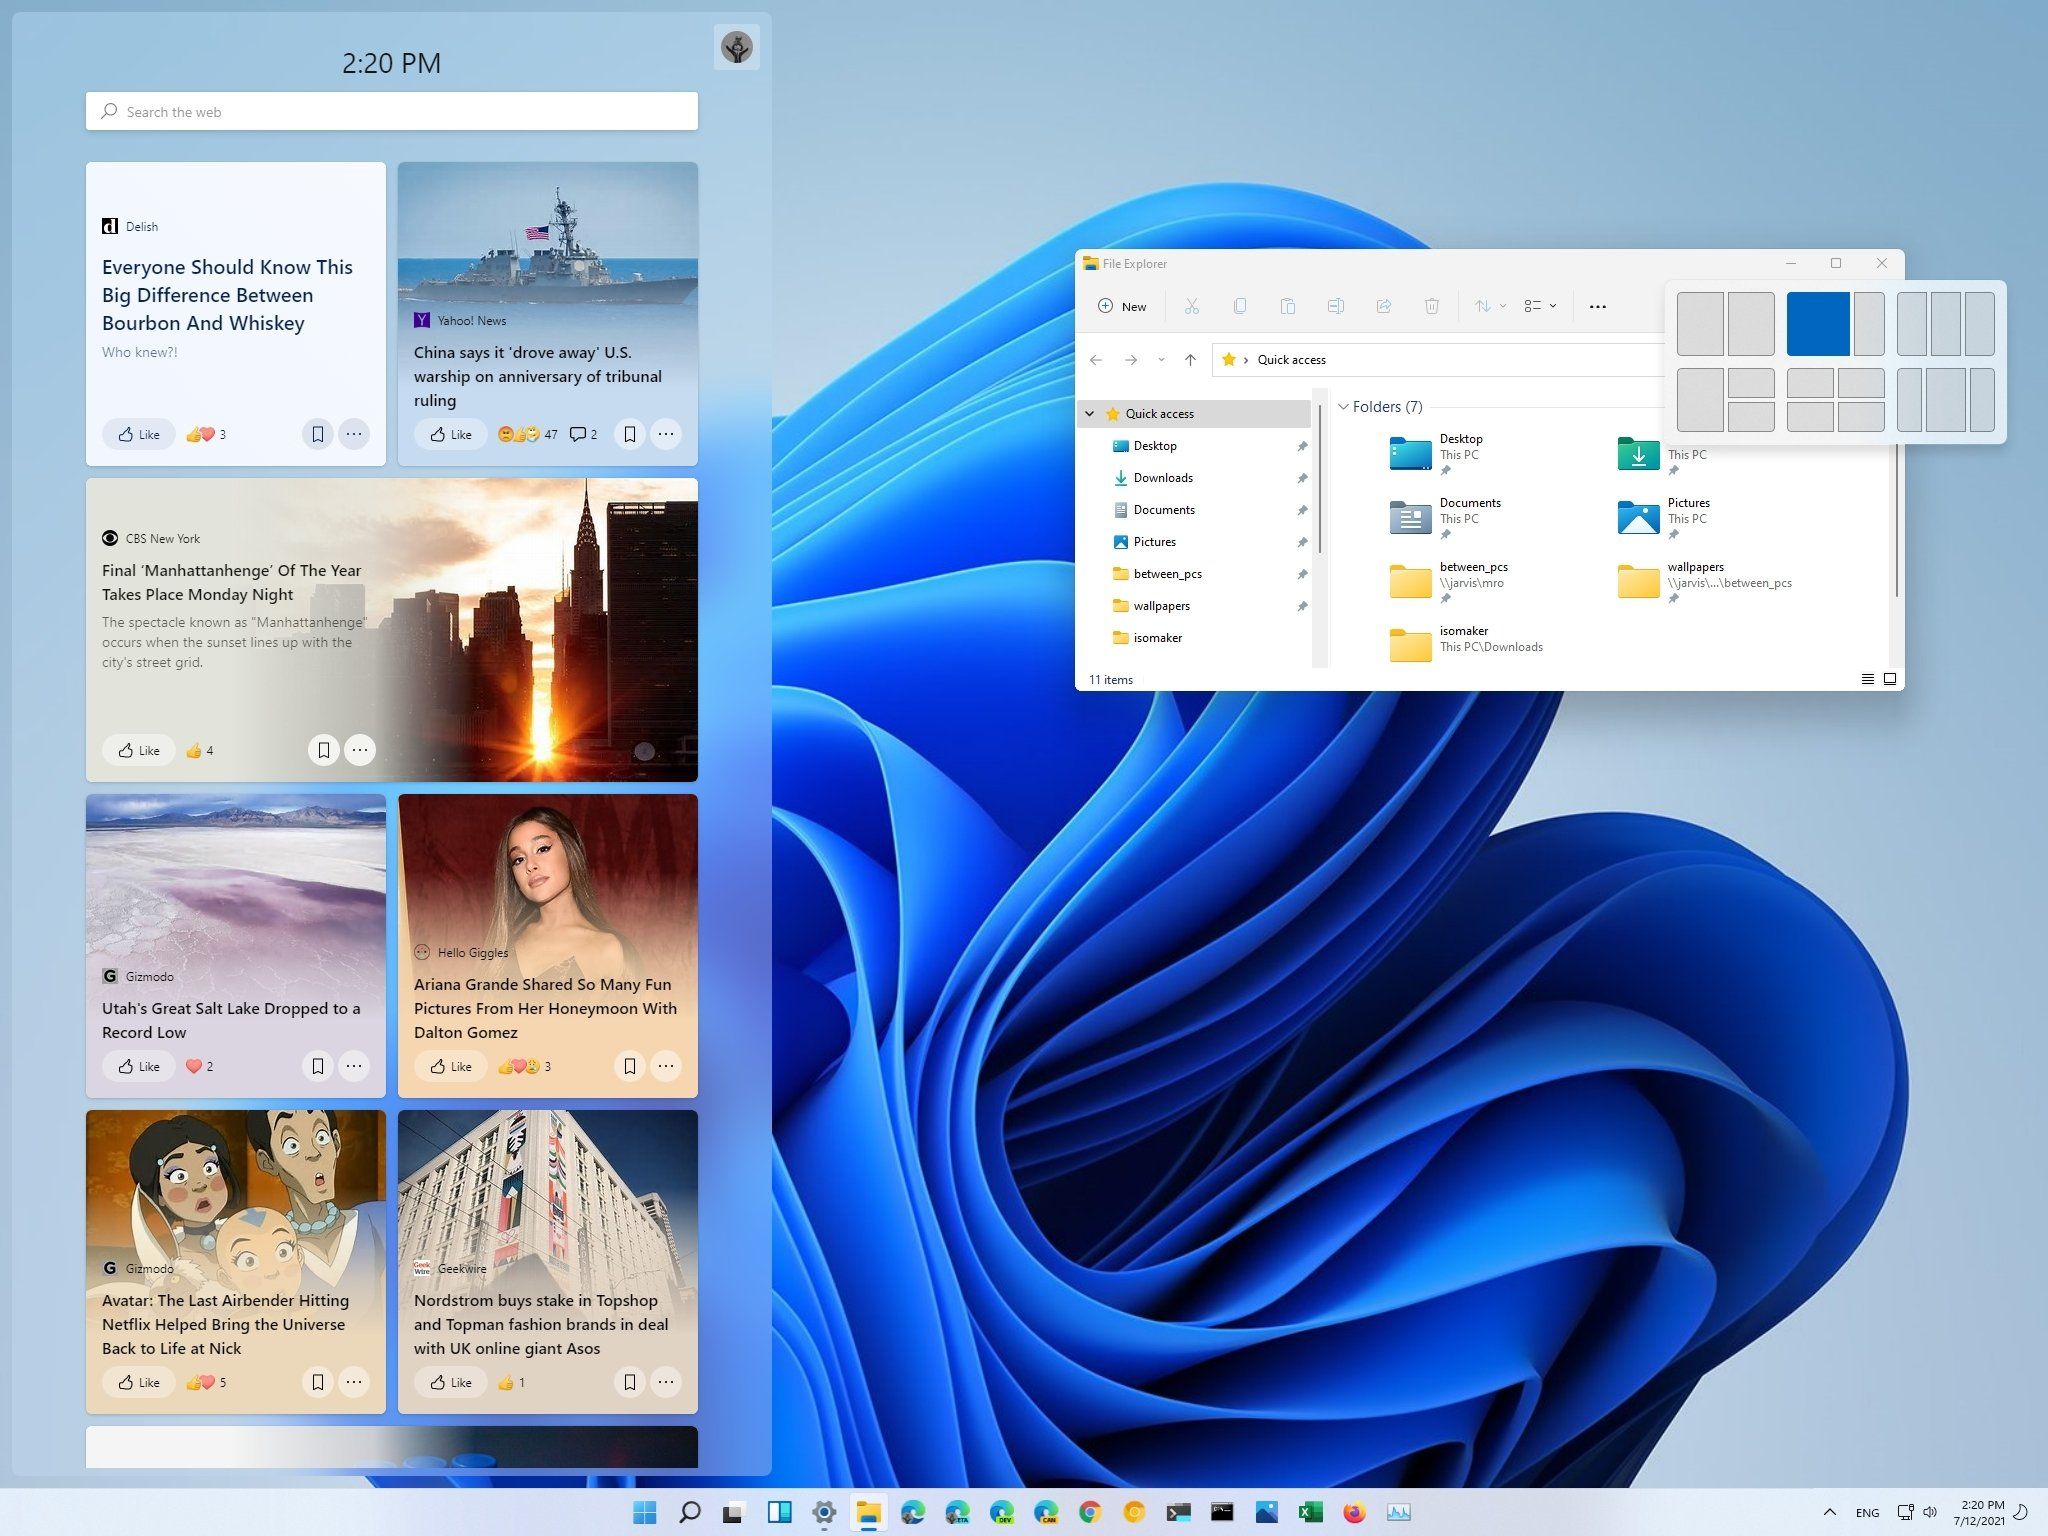Open the See more menu in File Explorer toolbar

tap(1597, 306)
